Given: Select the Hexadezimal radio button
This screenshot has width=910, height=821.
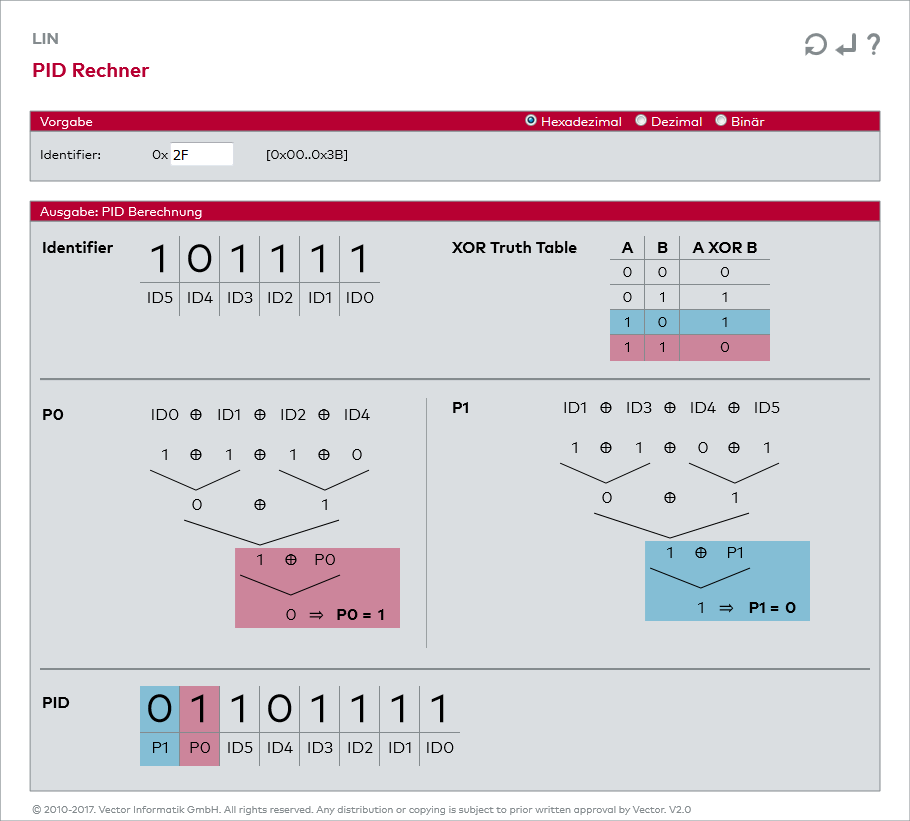Looking at the screenshot, I should (x=531, y=121).
